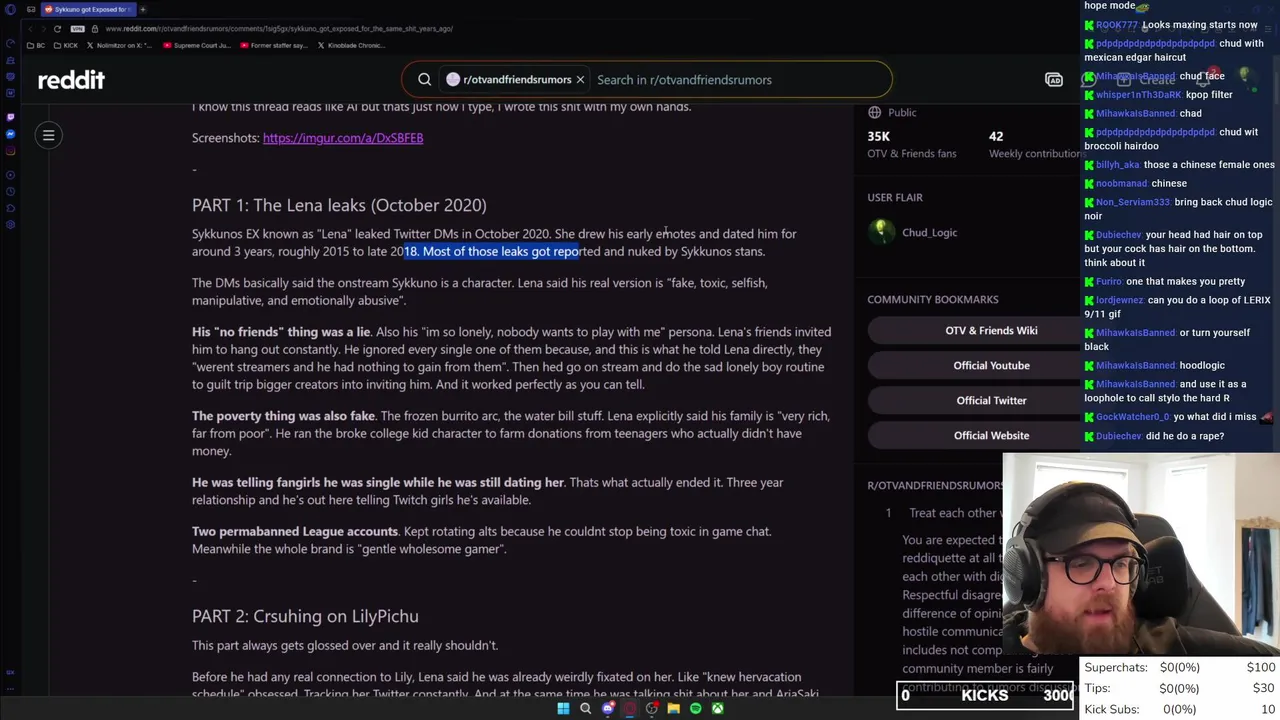Click the browser address bar URL
The width and height of the screenshot is (1280, 720).
coord(279,29)
